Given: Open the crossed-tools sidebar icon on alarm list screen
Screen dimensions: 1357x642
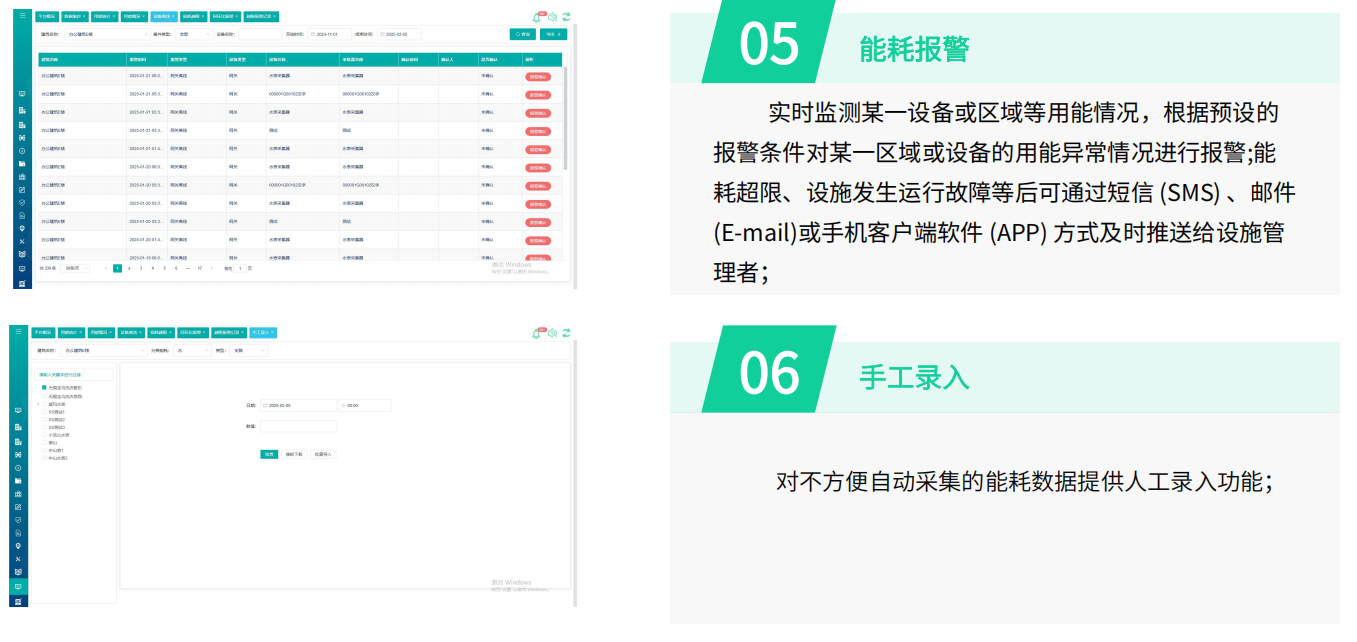Looking at the screenshot, I should point(22,242).
